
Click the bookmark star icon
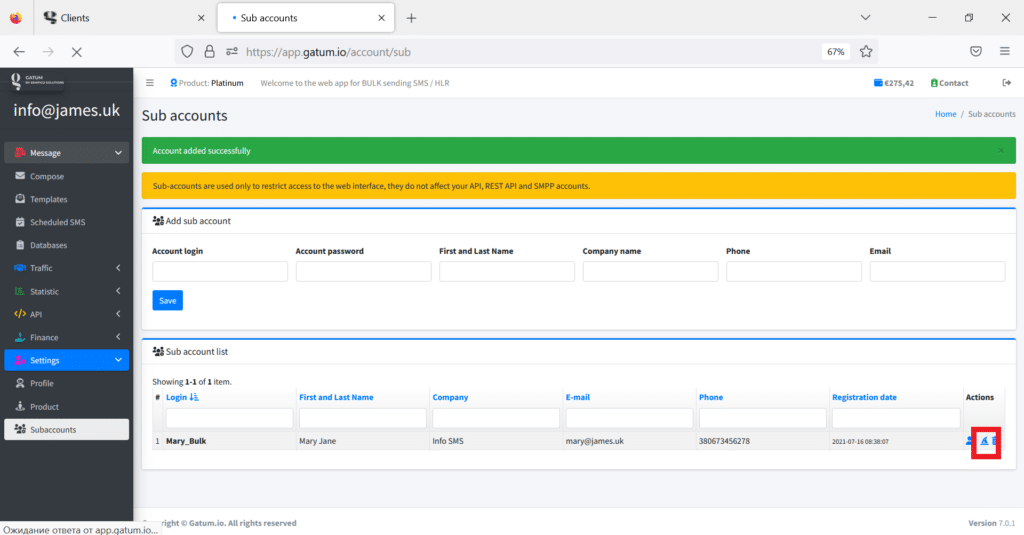click(866, 52)
